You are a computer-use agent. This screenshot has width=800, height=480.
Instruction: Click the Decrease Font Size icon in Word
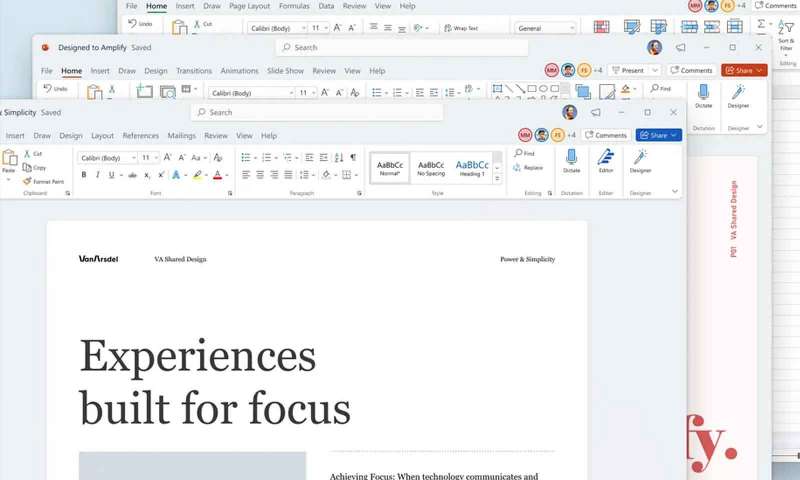click(182, 158)
